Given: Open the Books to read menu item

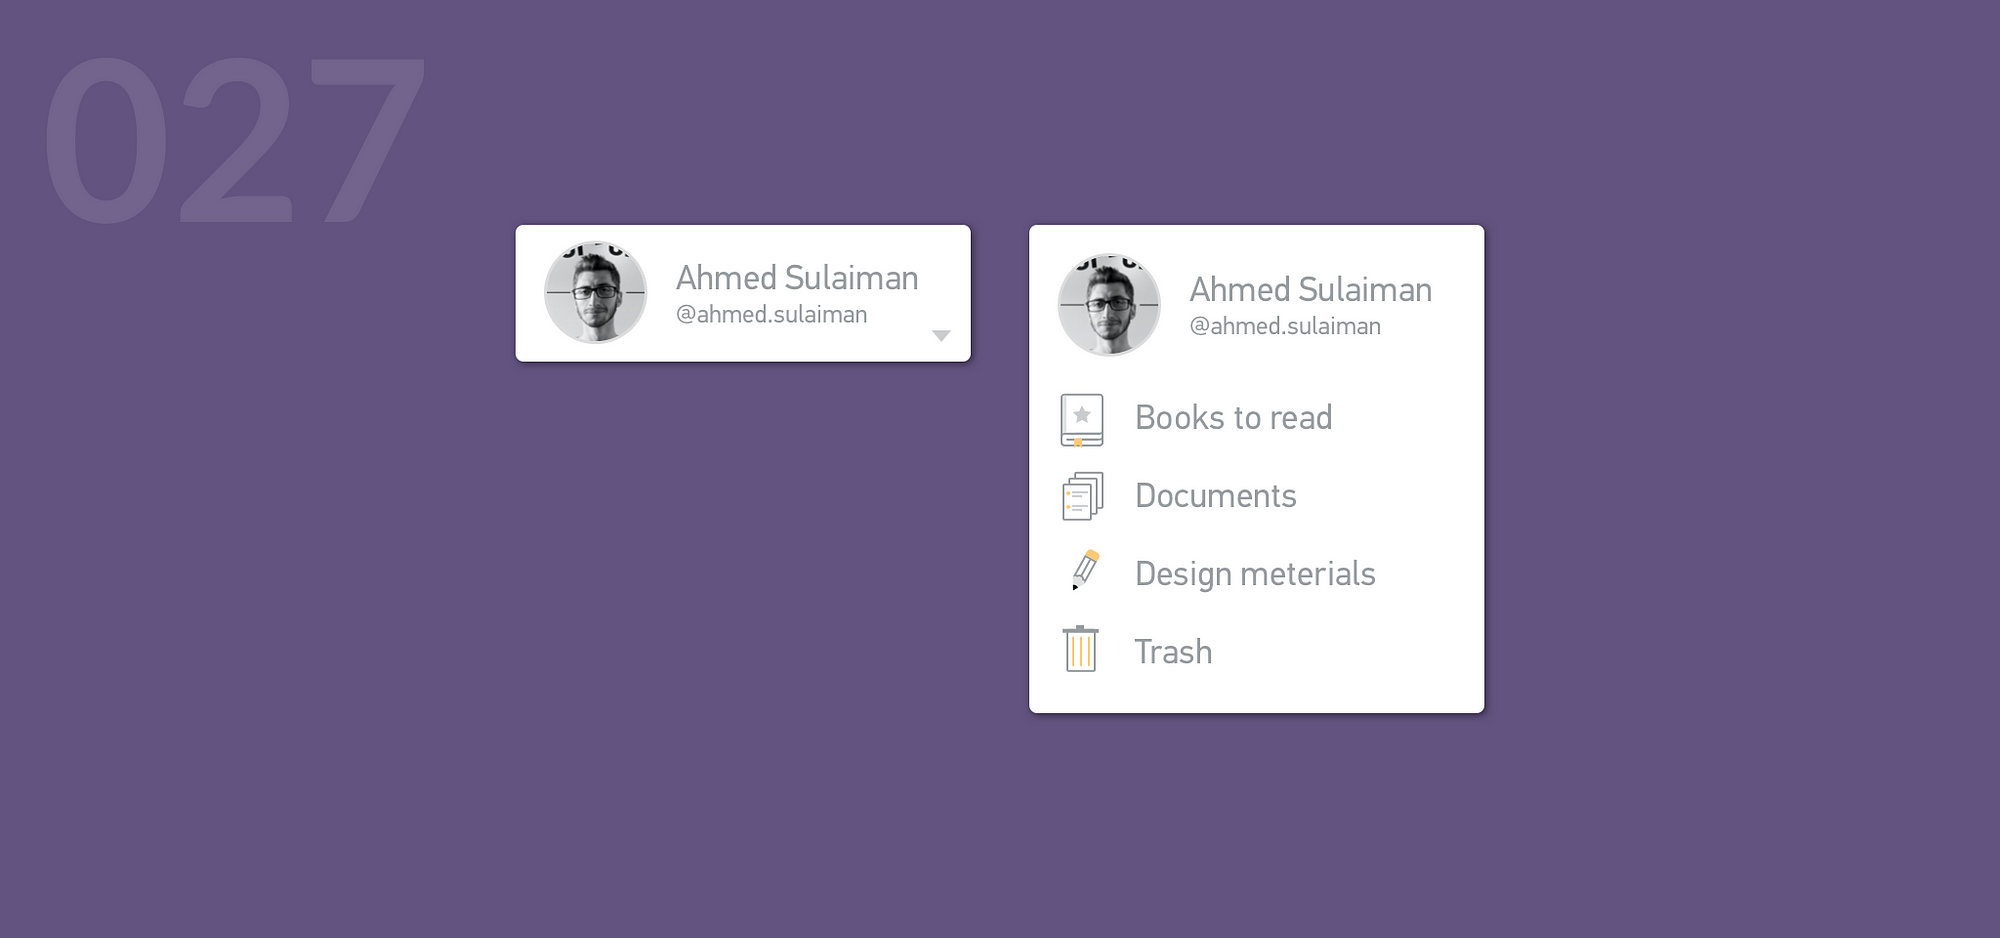Looking at the screenshot, I should [x=1256, y=419].
